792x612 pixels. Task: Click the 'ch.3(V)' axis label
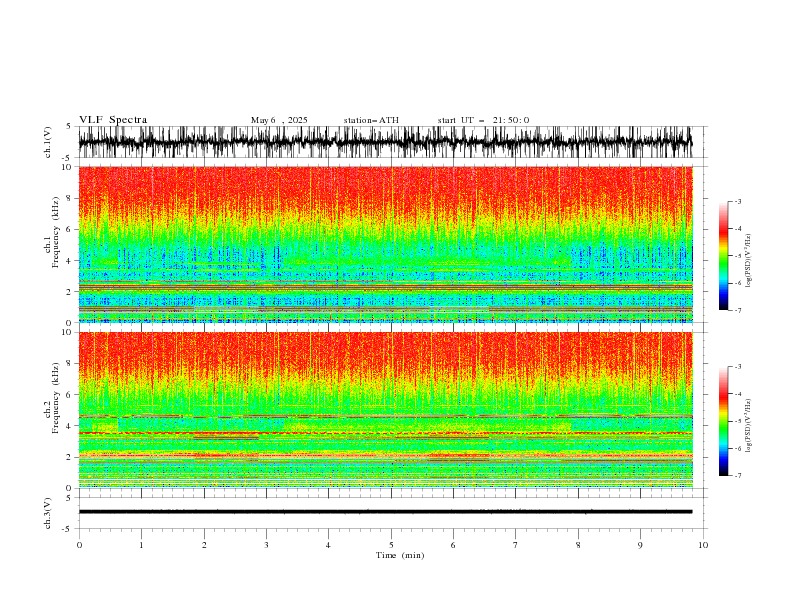[x=48, y=513]
